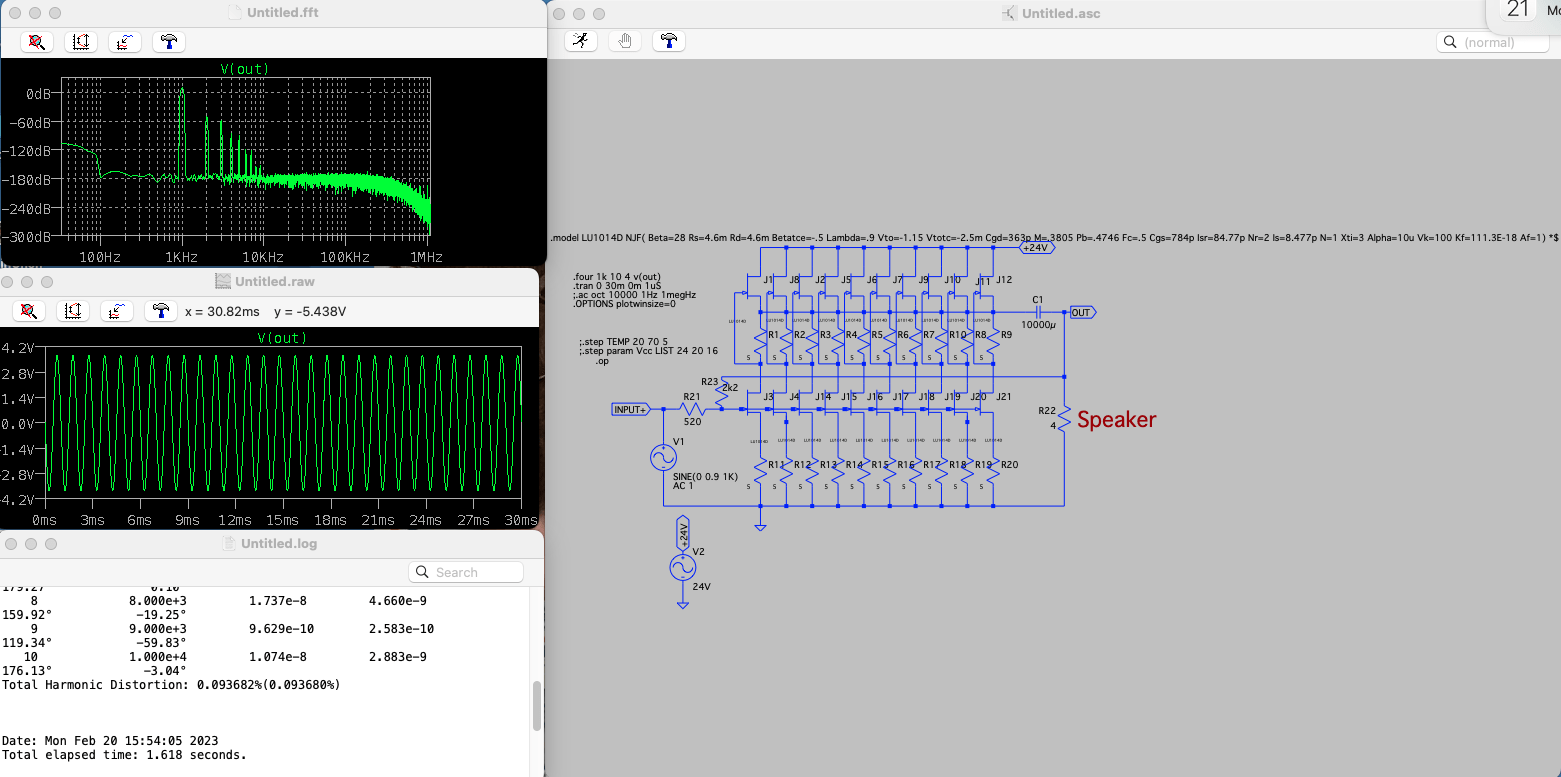
Task: Click zoom-out magnifier icon in Untitled.raw window
Action: click(x=29, y=311)
